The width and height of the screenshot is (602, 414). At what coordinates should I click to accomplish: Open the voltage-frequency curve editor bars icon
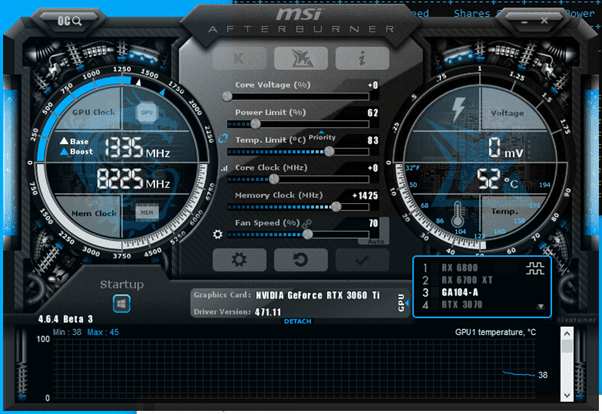pos(224,168)
